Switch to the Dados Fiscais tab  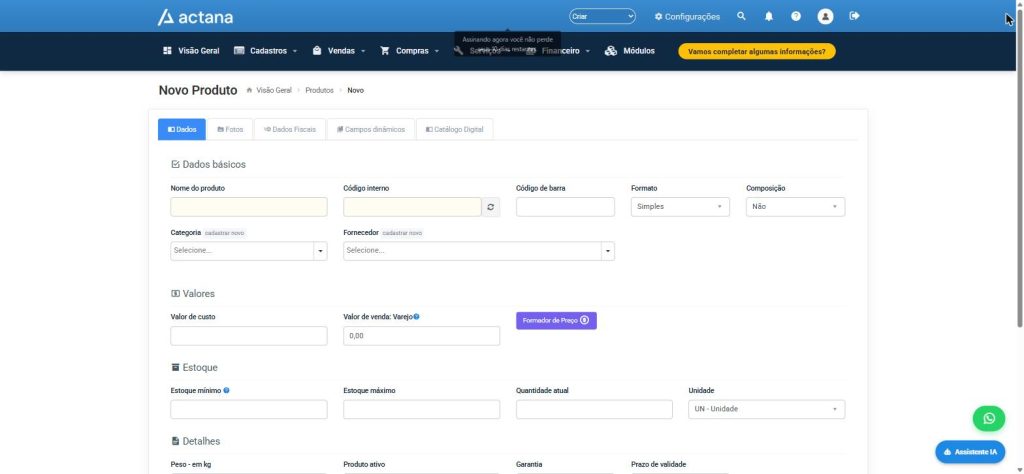tap(290, 129)
